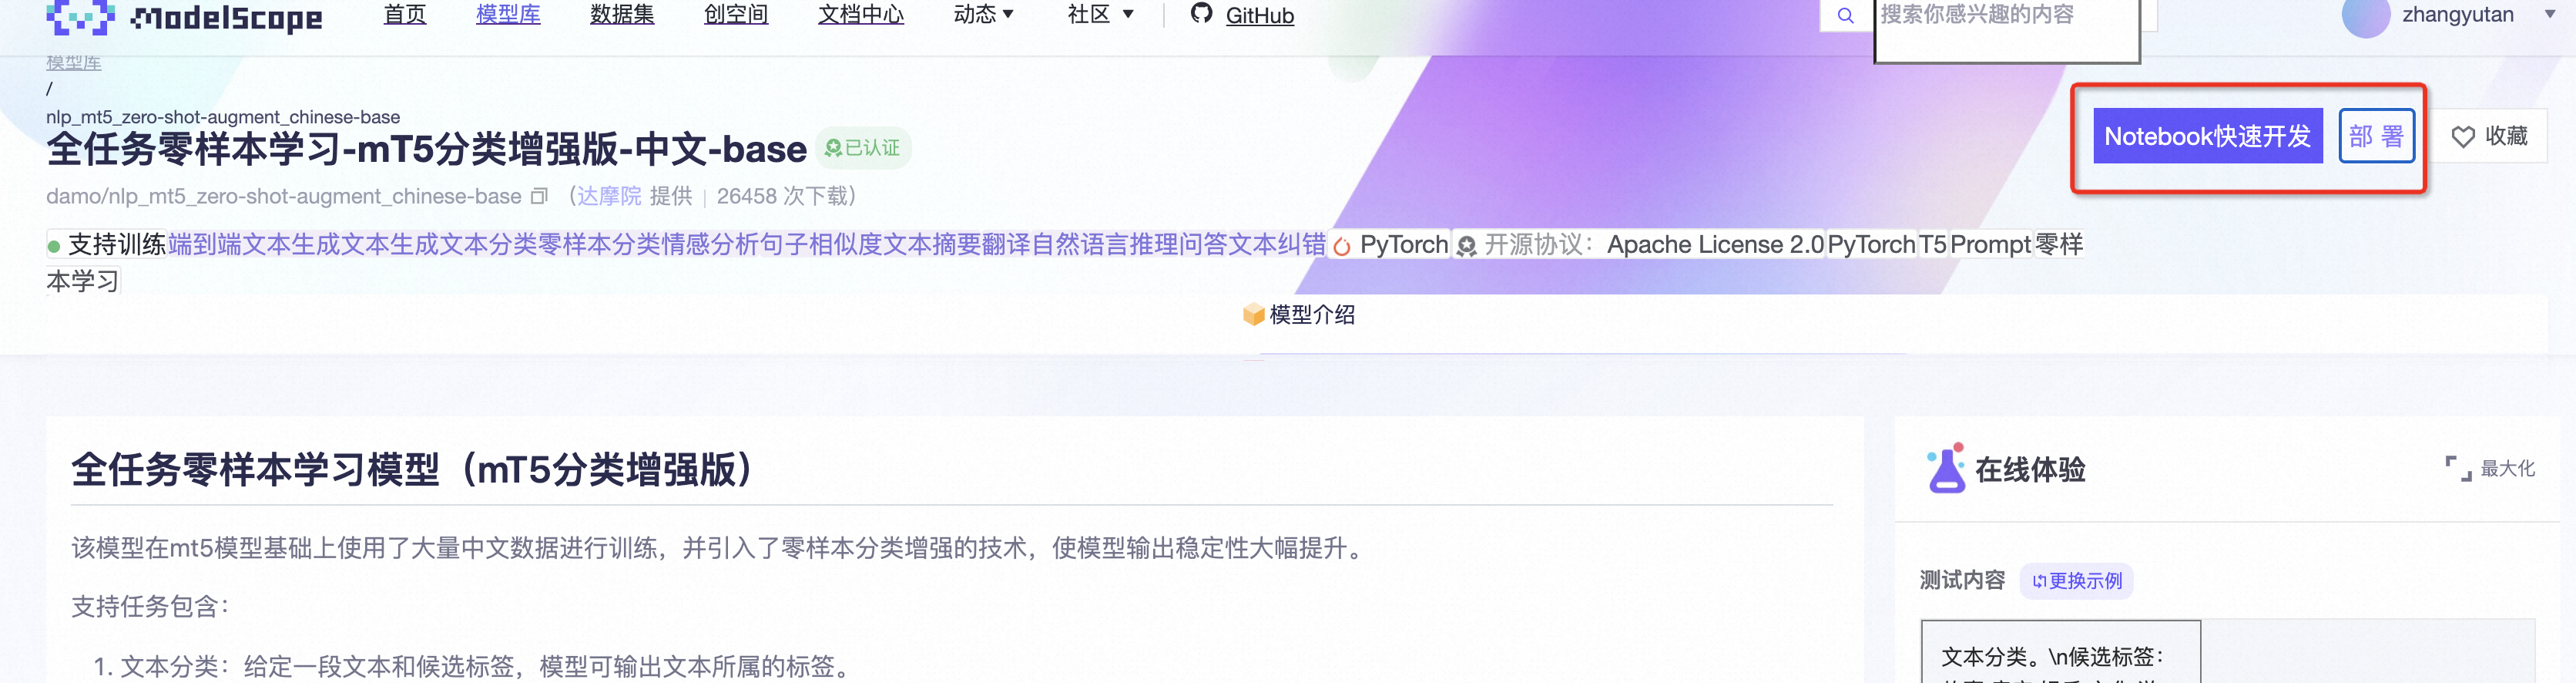Expand the 动态 dropdown menu

point(984,15)
